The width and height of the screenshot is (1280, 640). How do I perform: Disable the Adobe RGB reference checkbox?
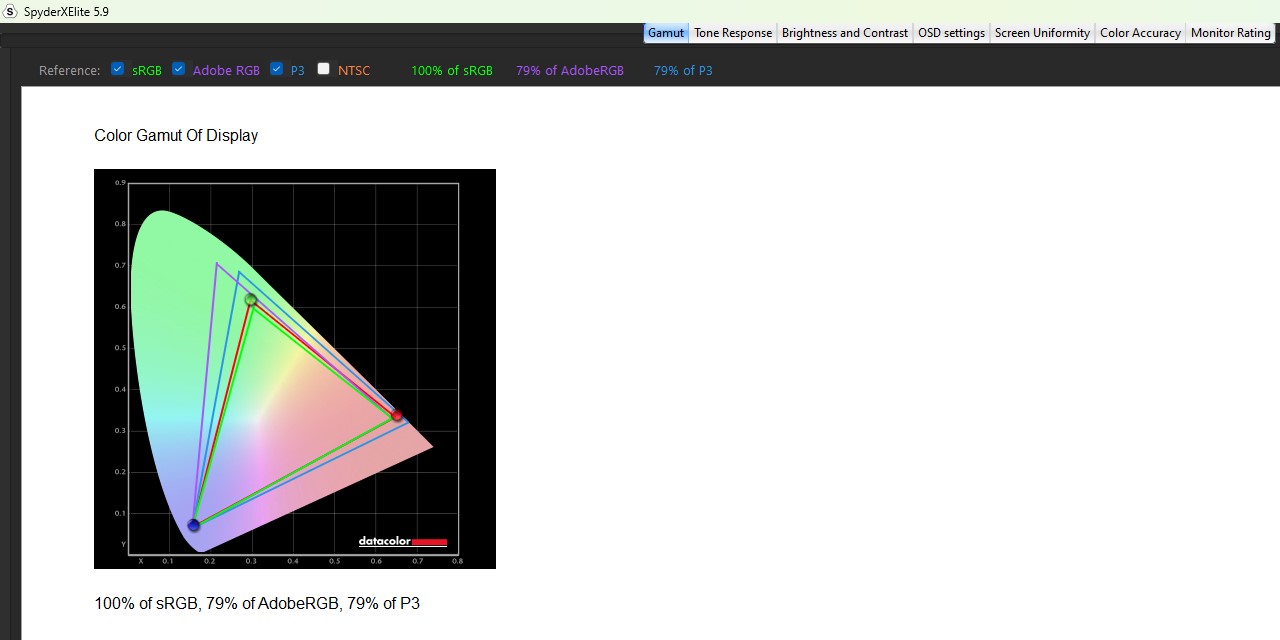tap(179, 69)
